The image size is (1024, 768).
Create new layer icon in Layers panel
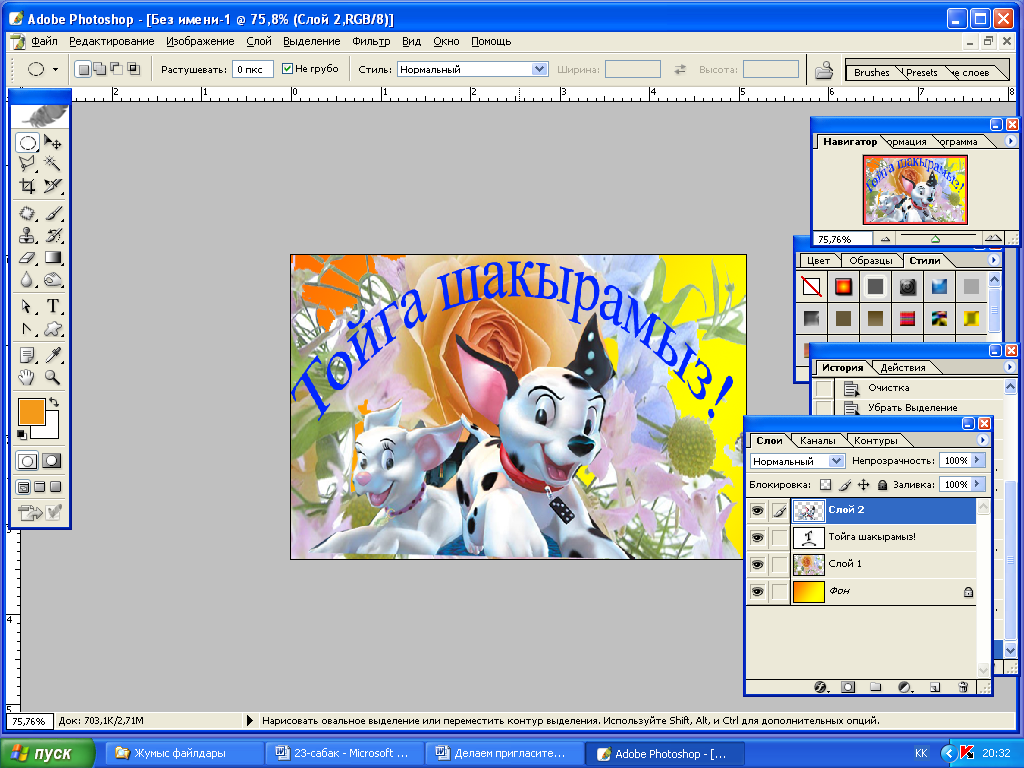[x=935, y=687]
